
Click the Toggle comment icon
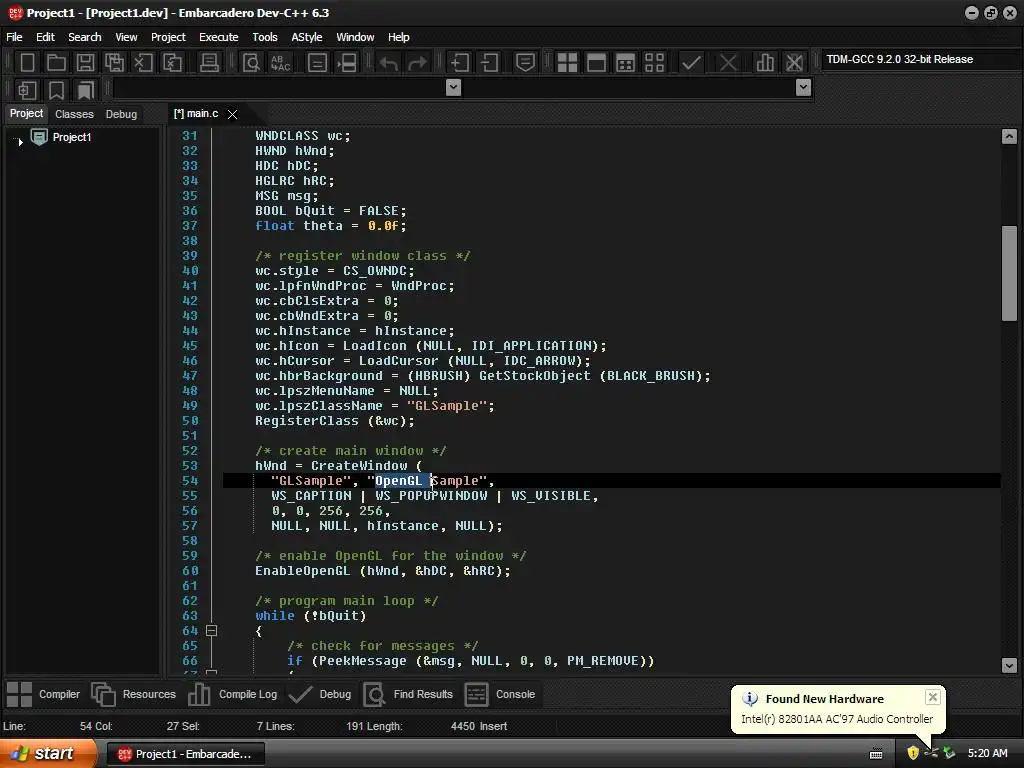click(x=526, y=63)
